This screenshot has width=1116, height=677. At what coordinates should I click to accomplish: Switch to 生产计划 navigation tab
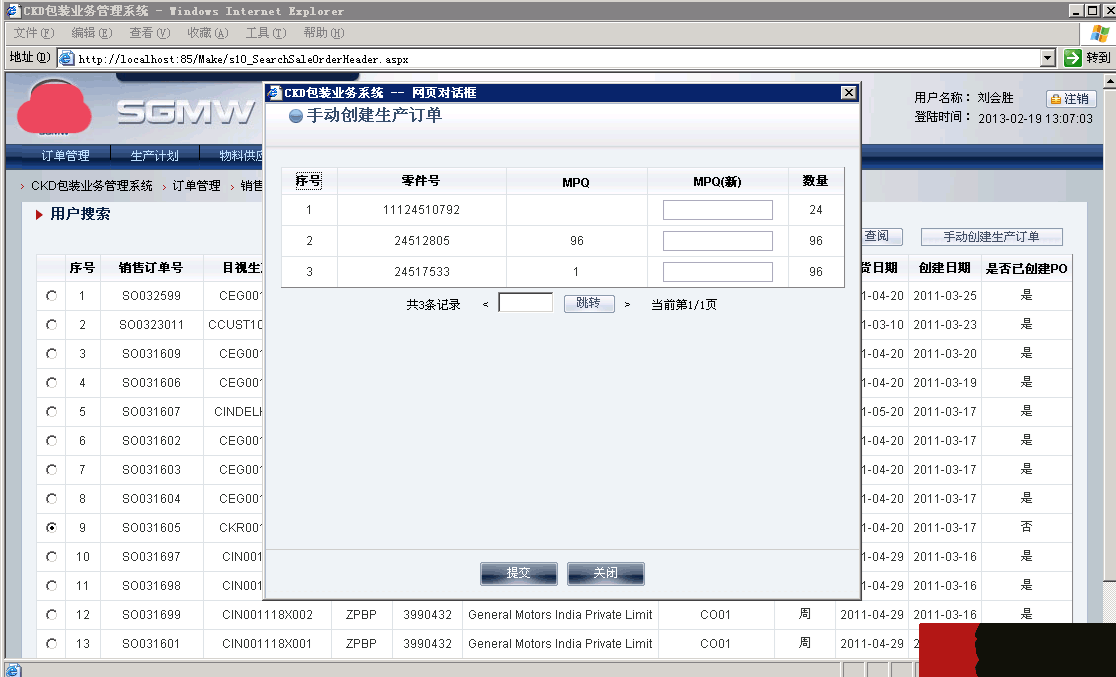point(154,155)
